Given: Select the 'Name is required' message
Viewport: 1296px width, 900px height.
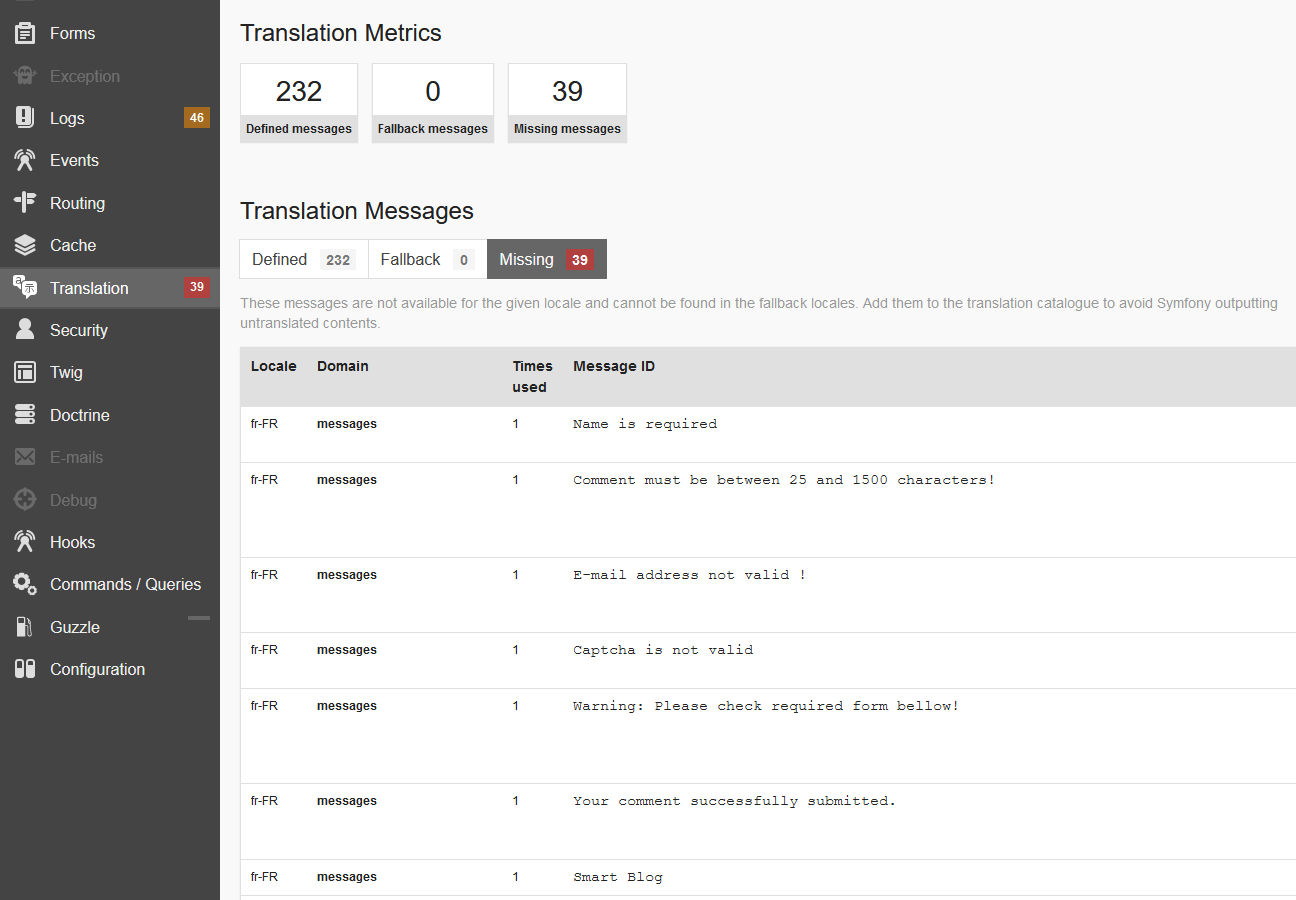Looking at the screenshot, I should coord(645,424).
